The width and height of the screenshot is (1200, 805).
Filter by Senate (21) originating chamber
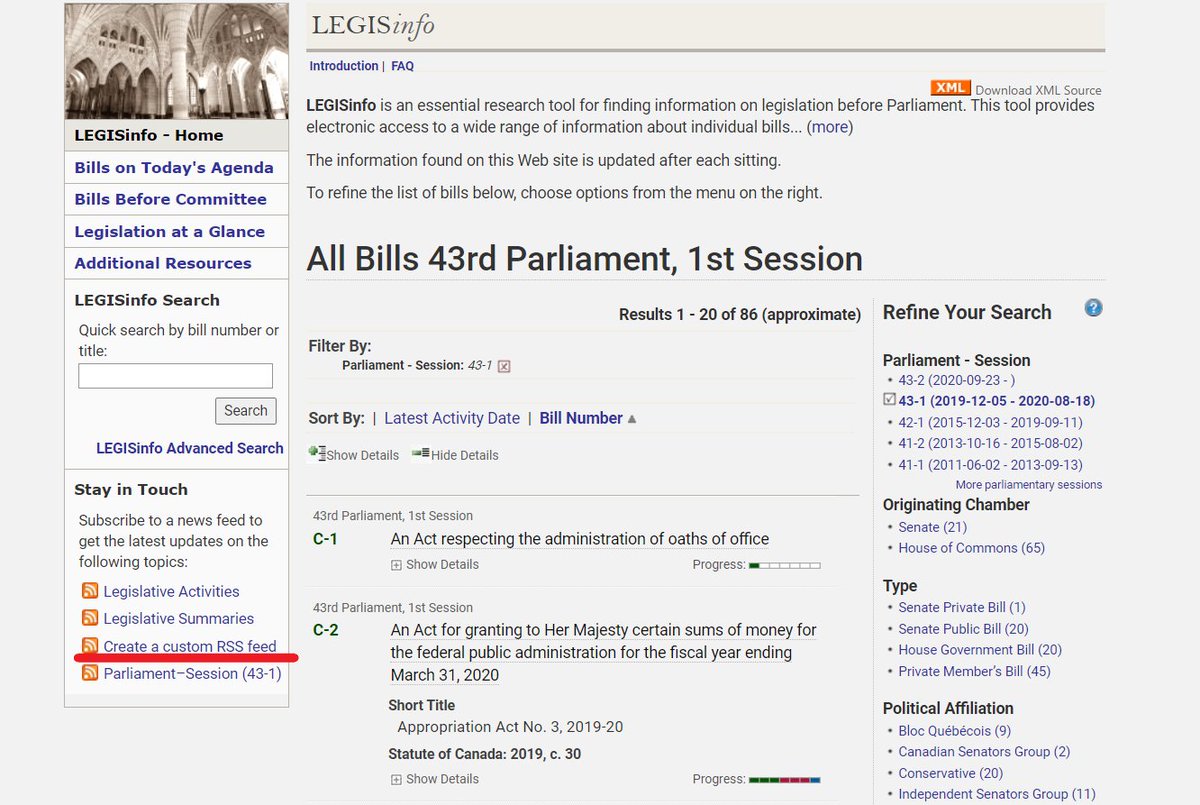tap(933, 527)
